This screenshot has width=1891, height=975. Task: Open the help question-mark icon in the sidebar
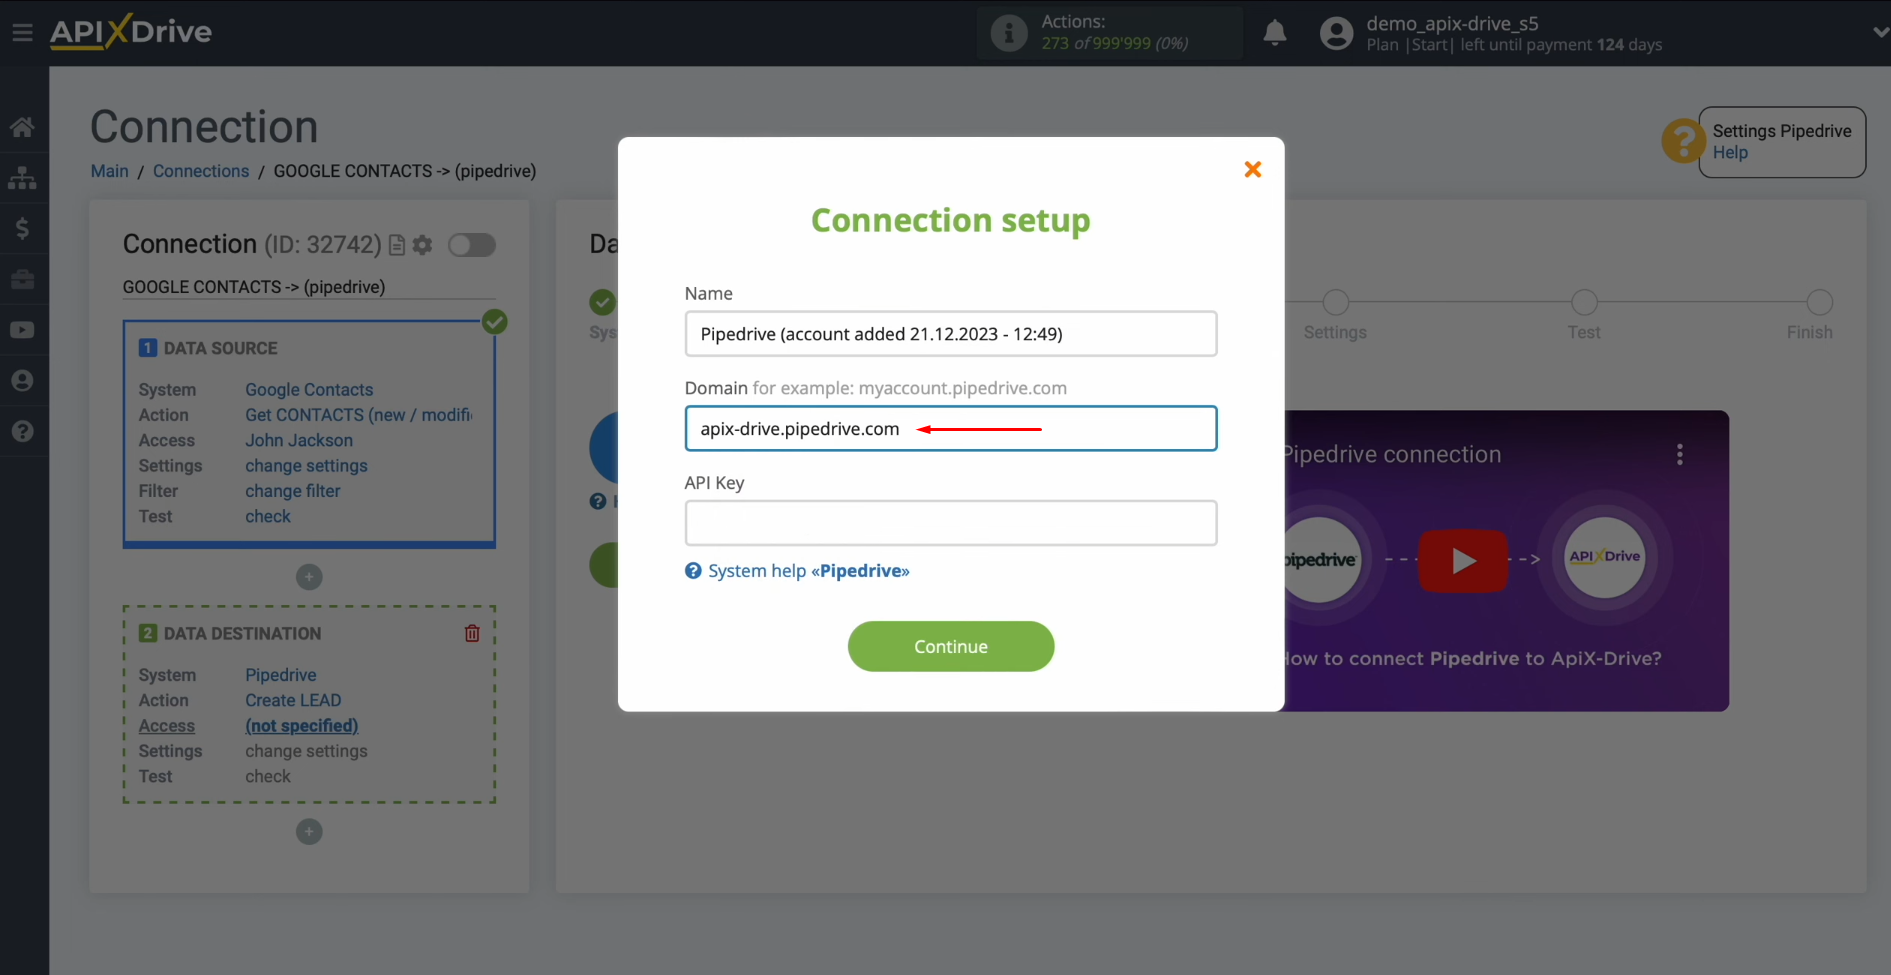(x=22, y=431)
